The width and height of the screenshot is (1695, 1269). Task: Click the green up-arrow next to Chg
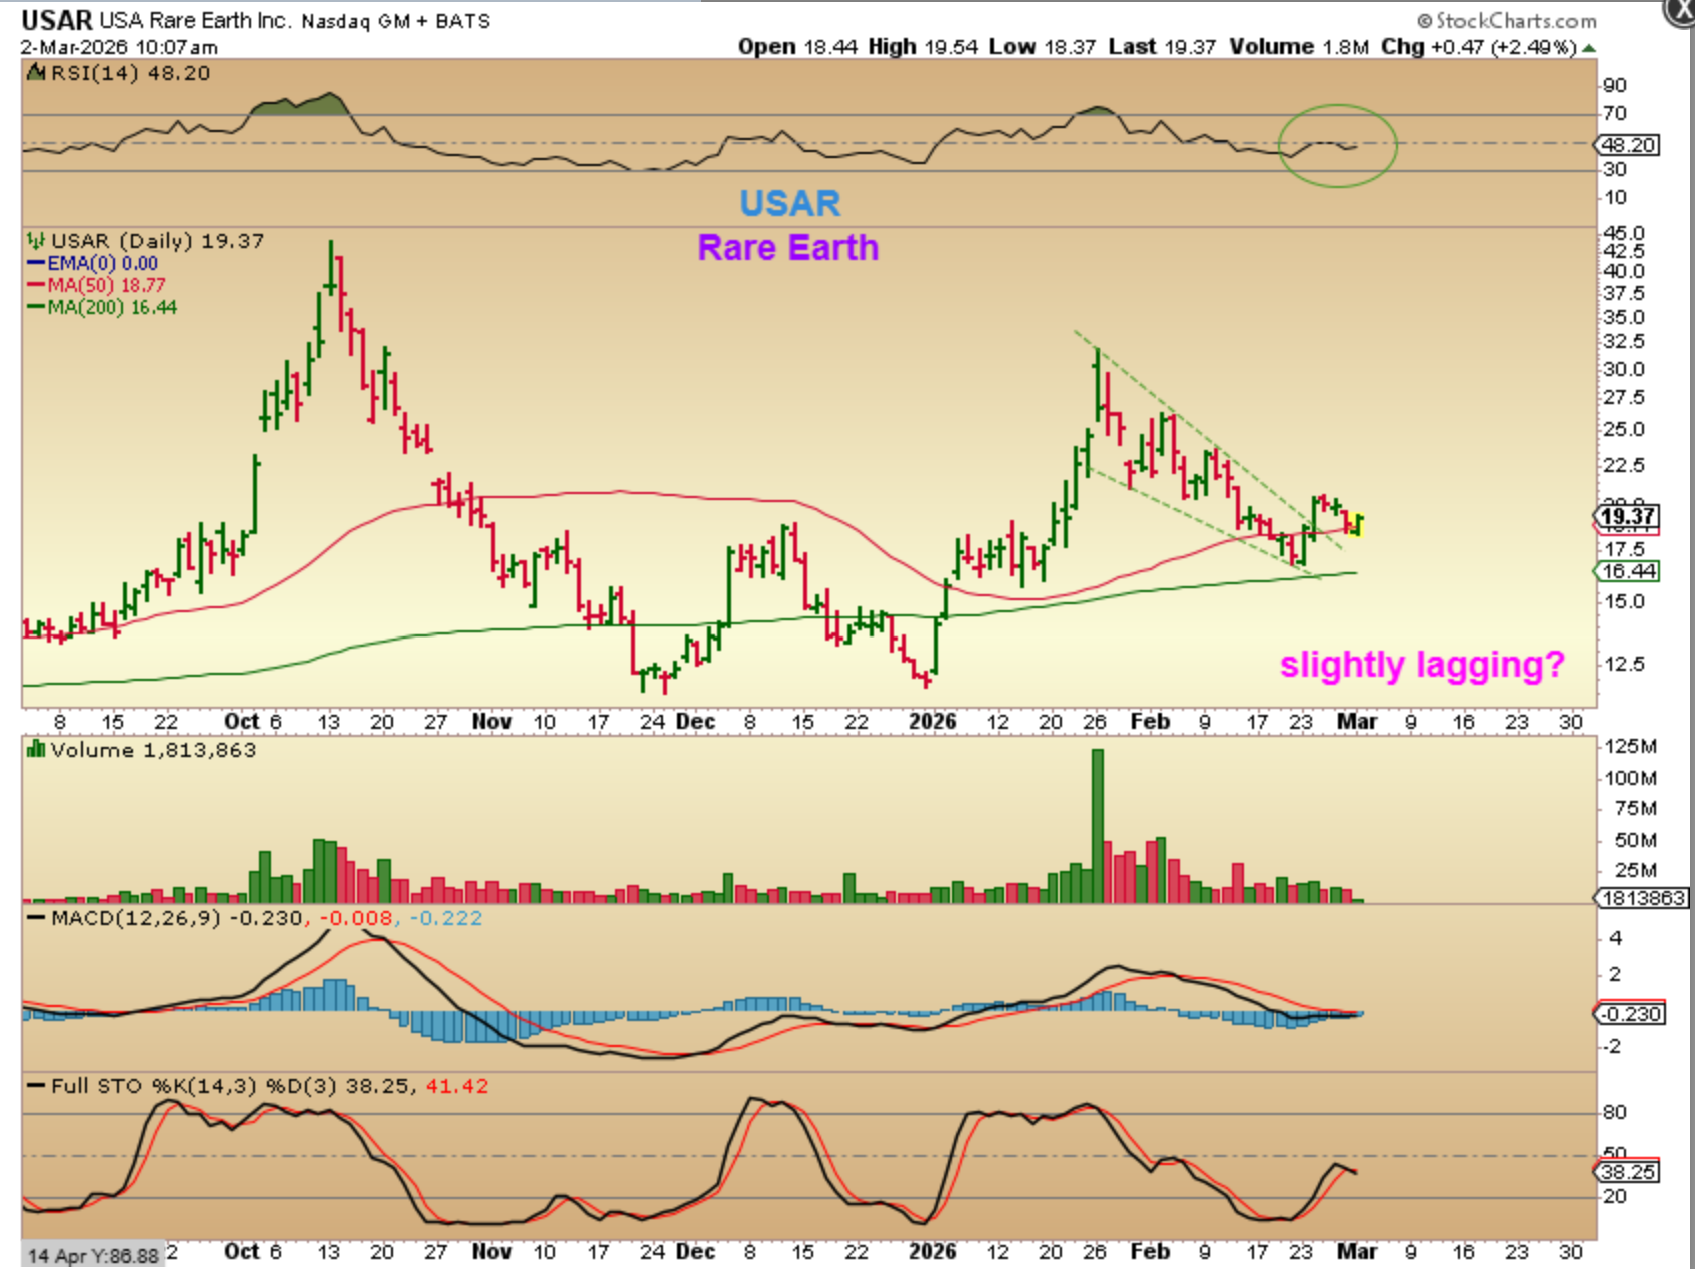pyautogui.click(x=1589, y=48)
